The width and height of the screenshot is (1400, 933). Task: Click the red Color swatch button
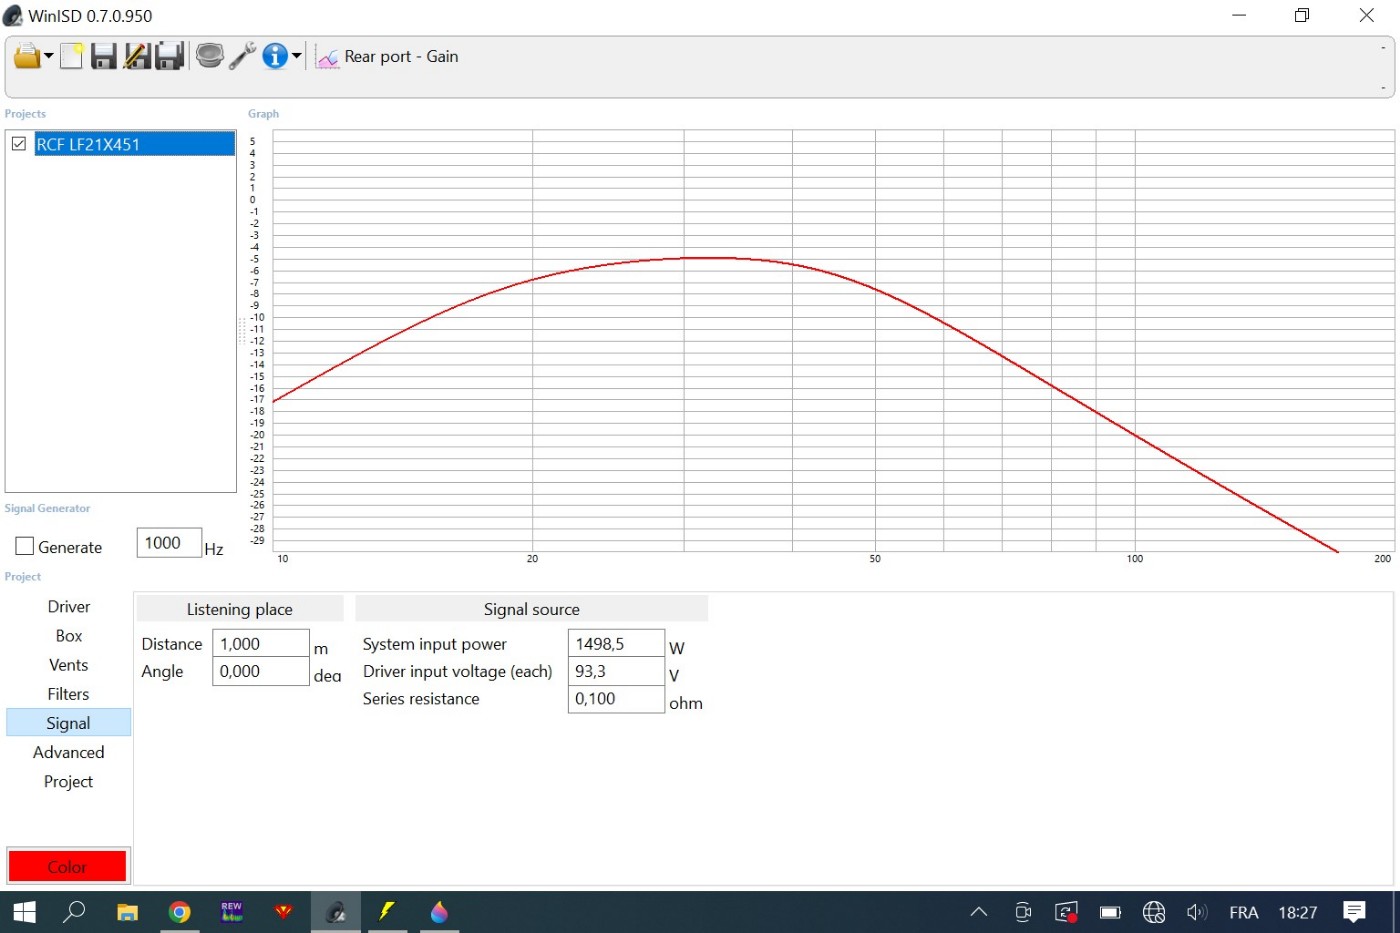[x=68, y=866]
